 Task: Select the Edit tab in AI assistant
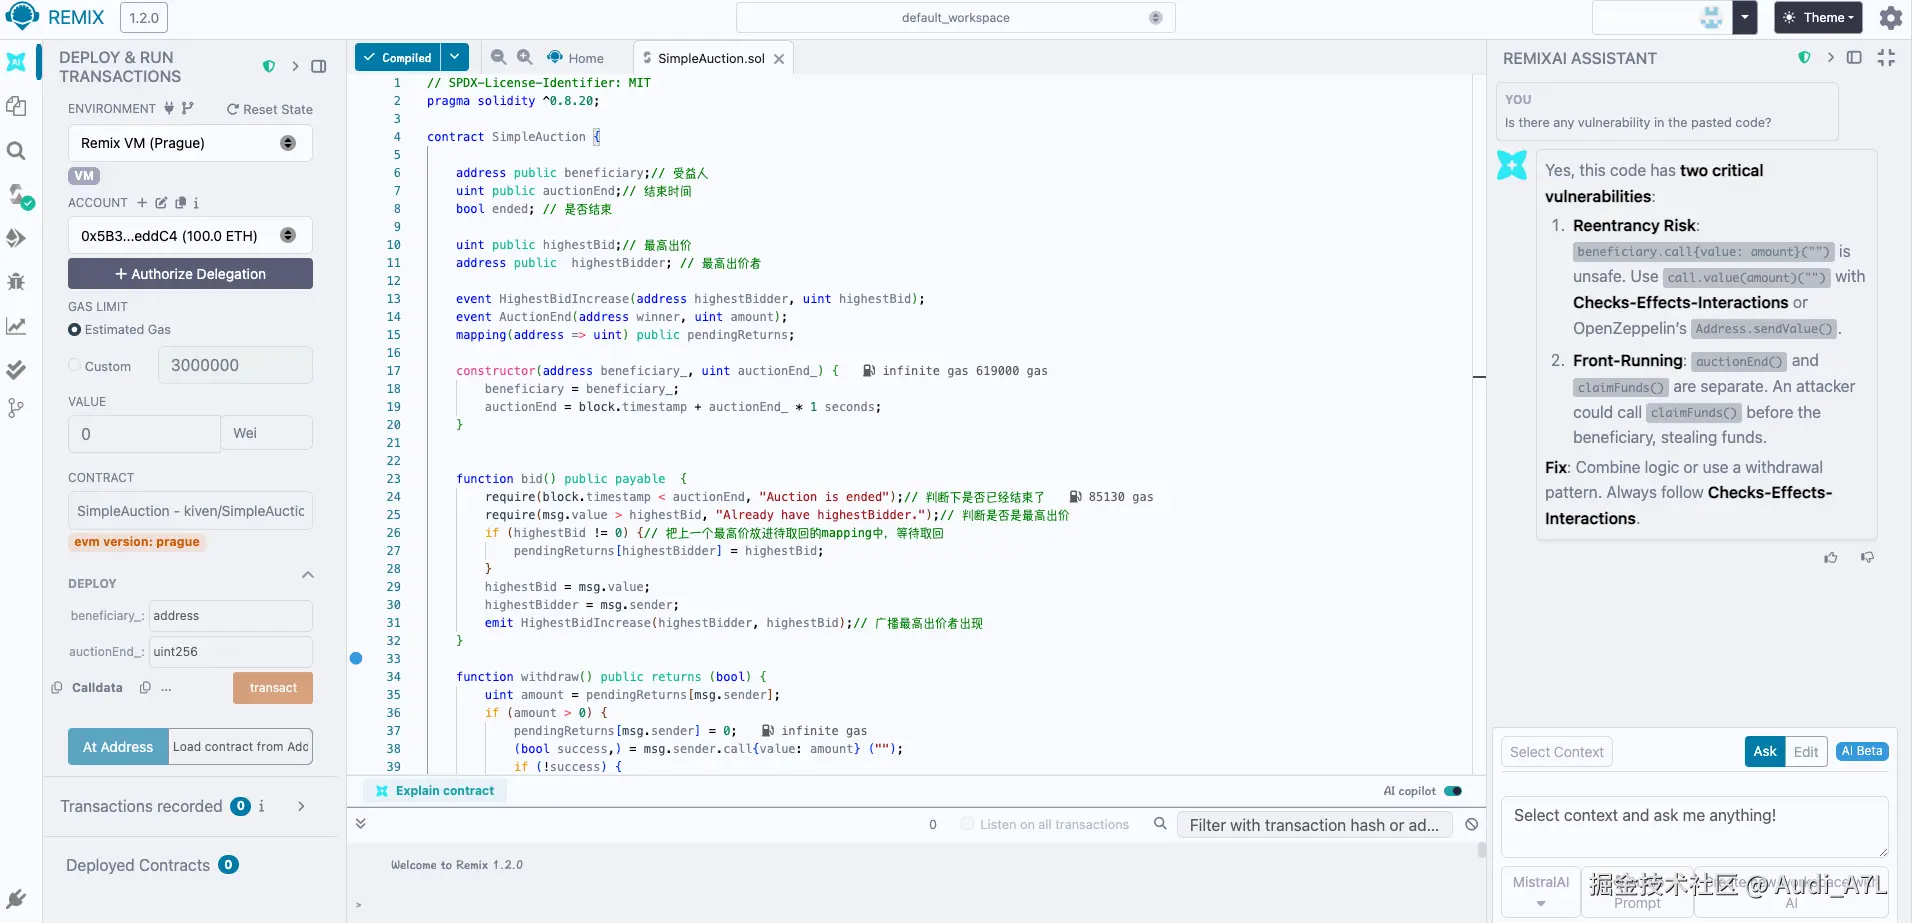[x=1805, y=752]
